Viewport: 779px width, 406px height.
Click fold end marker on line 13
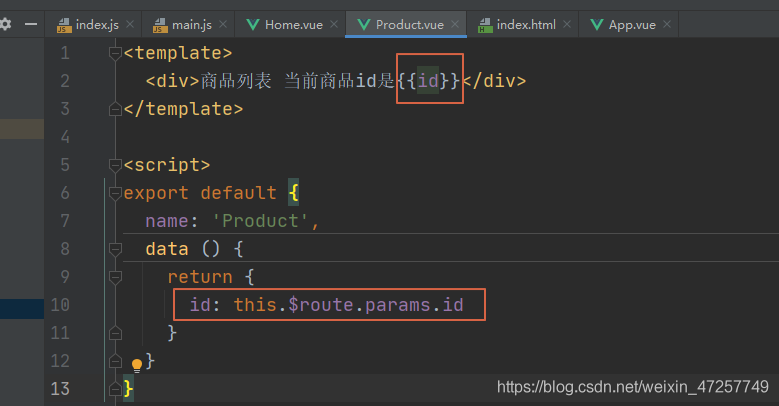115,389
